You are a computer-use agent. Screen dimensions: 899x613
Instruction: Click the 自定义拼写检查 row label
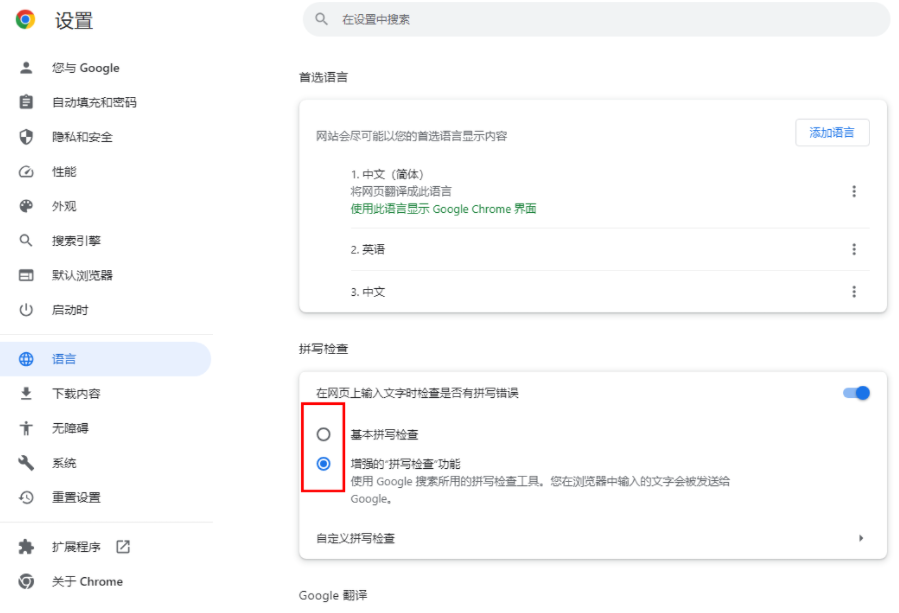tap(355, 538)
